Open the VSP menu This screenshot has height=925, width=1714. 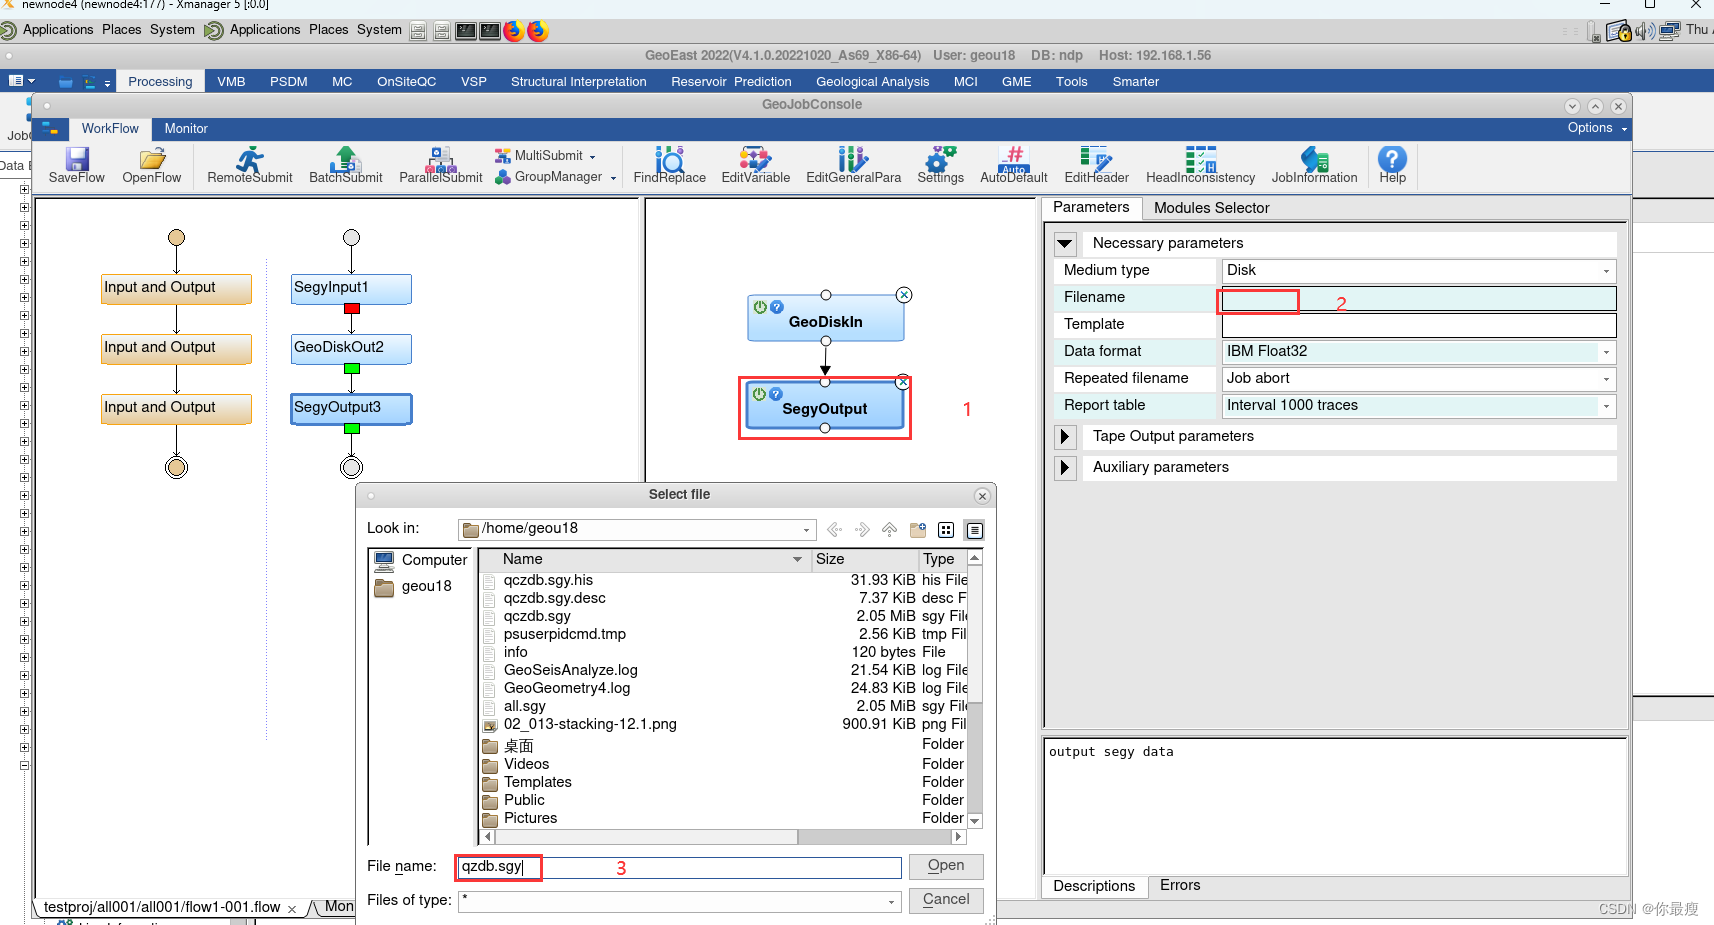473,82
